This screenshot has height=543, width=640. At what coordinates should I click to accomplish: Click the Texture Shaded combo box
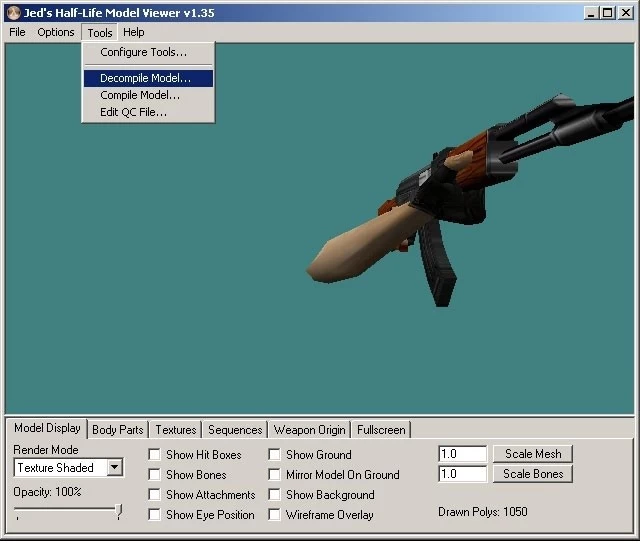coord(69,468)
